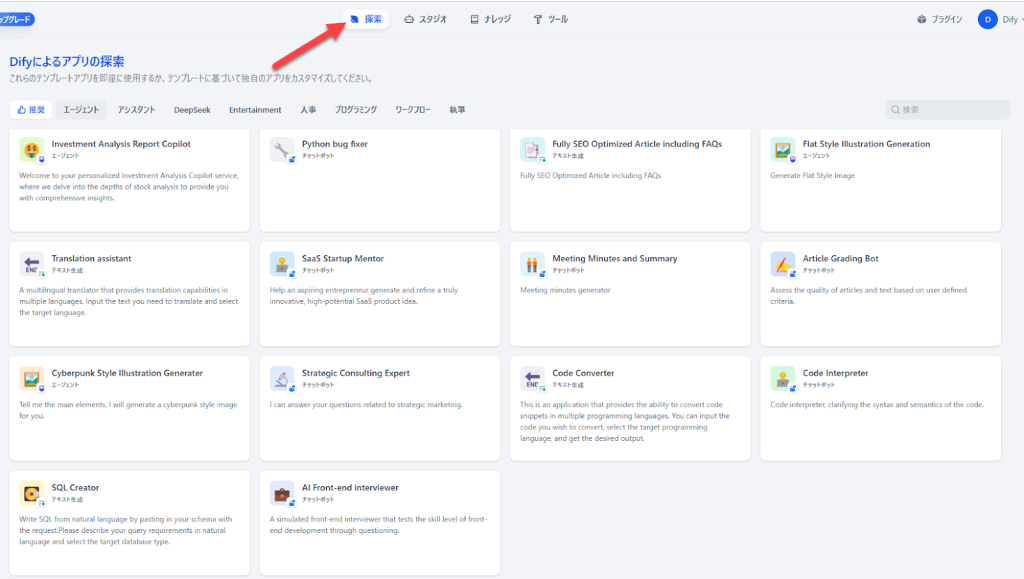The image size is (1024, 579).
Task: Click the Python bug fixer wrench icon
Action: [282, 149]
